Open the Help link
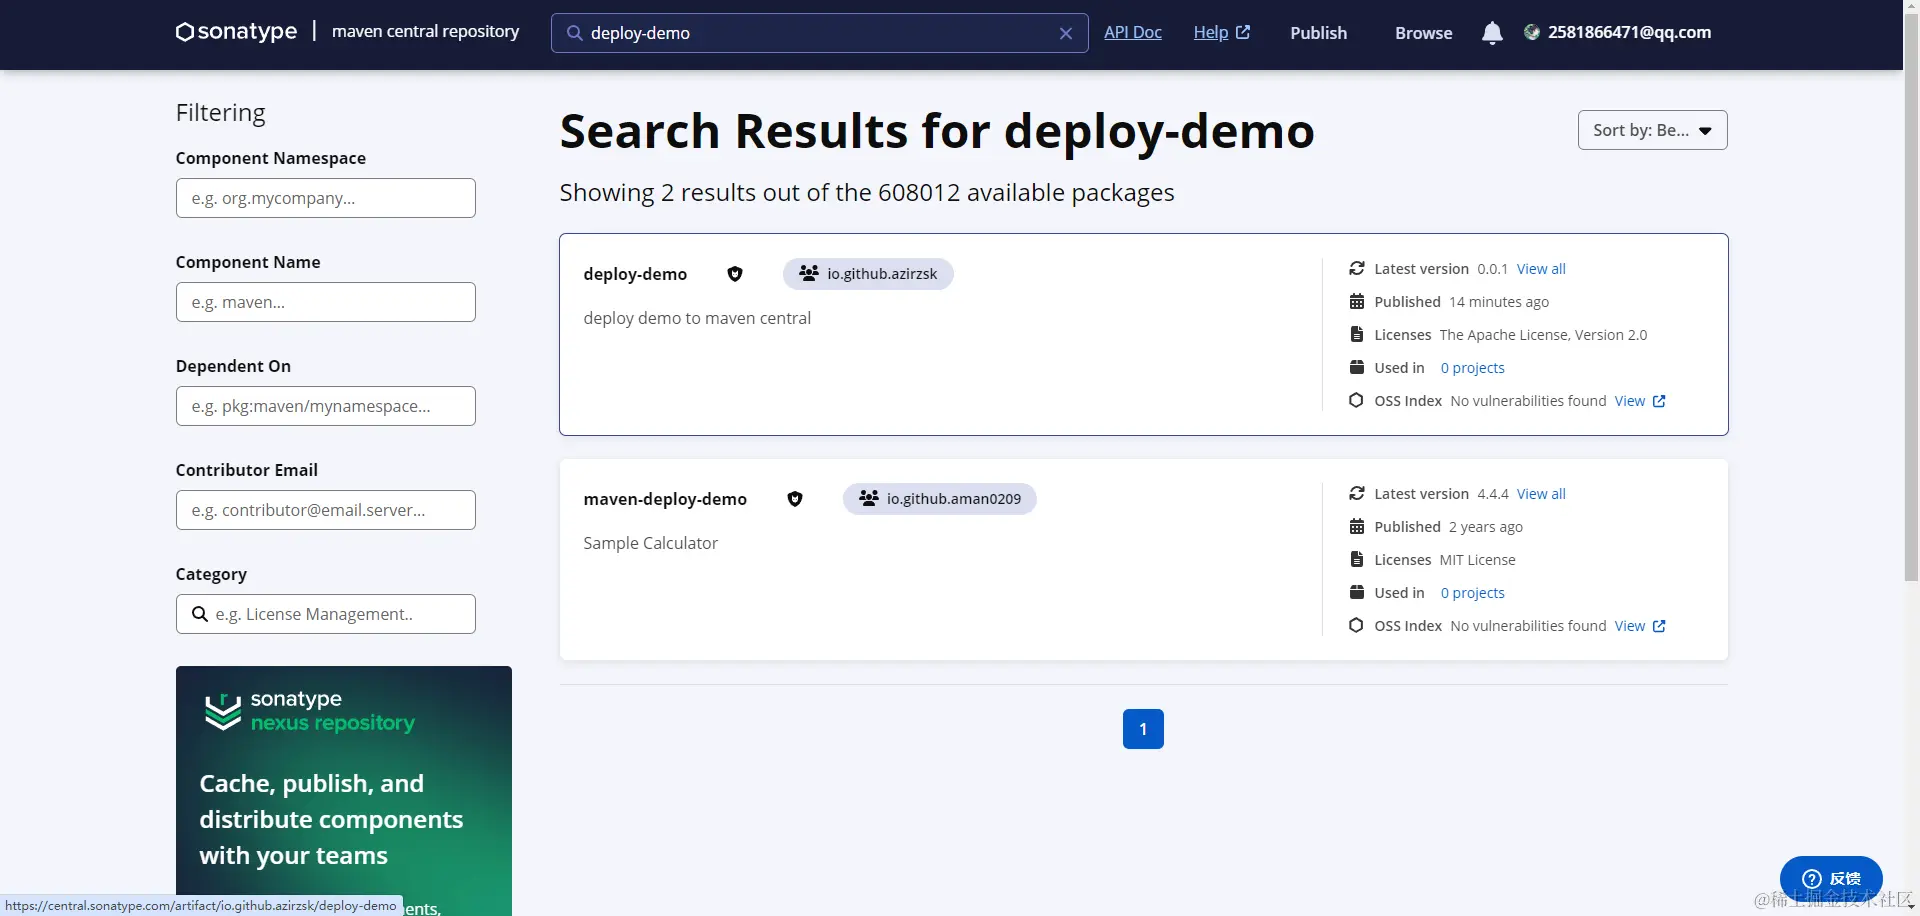This screenshot has width=1920, height=916. pos(1211,32)
